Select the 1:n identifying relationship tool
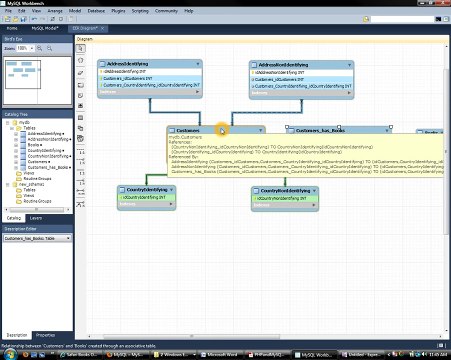Screen dimensions: 451x360 click(x=81, y=182)
